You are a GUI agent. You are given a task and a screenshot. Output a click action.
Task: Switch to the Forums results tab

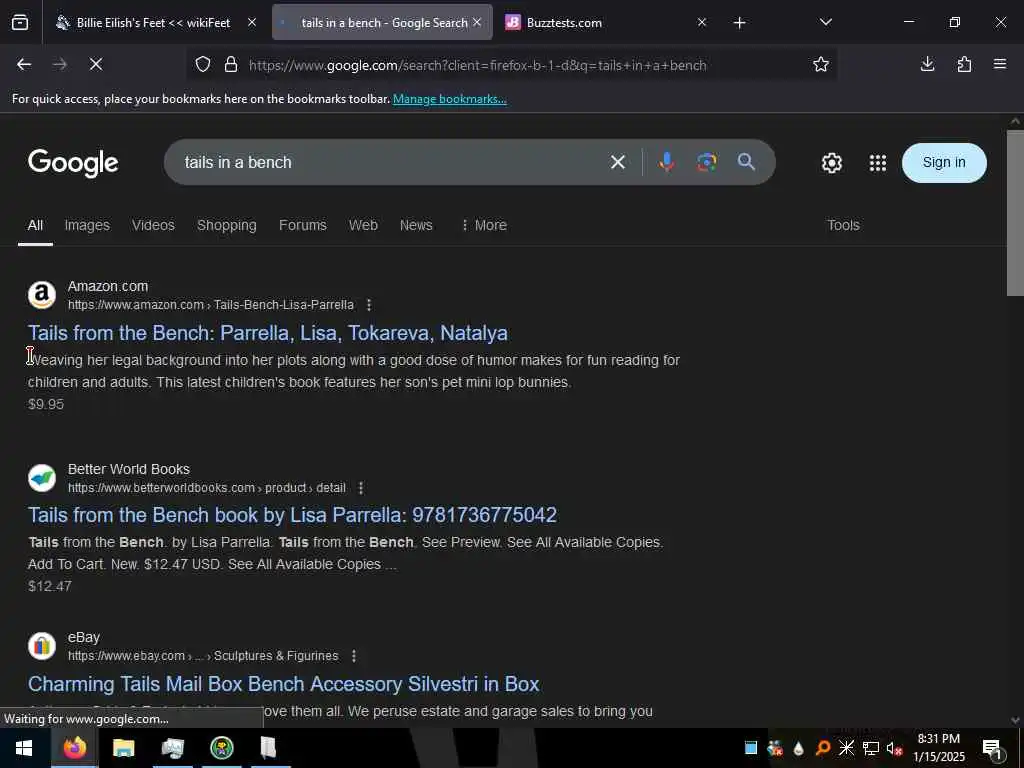point(302,225)
